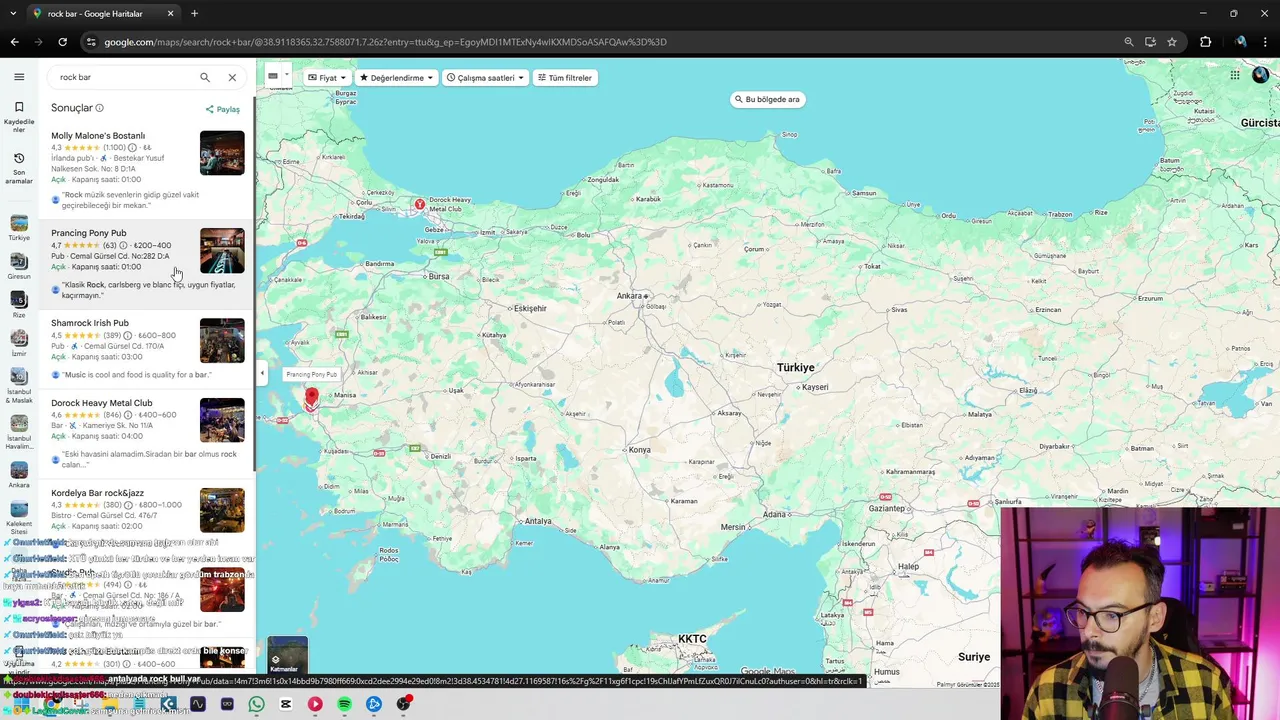
Task: Close the rock bar Google Haritalar tab
Action: click(170, 13)
